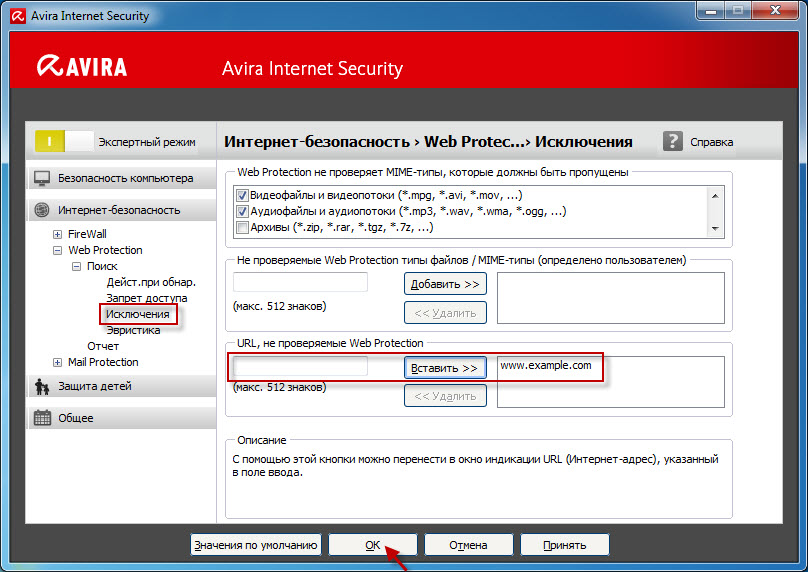Click the family icon beside Защита детей
808x572 pixels.
[42, 386]
